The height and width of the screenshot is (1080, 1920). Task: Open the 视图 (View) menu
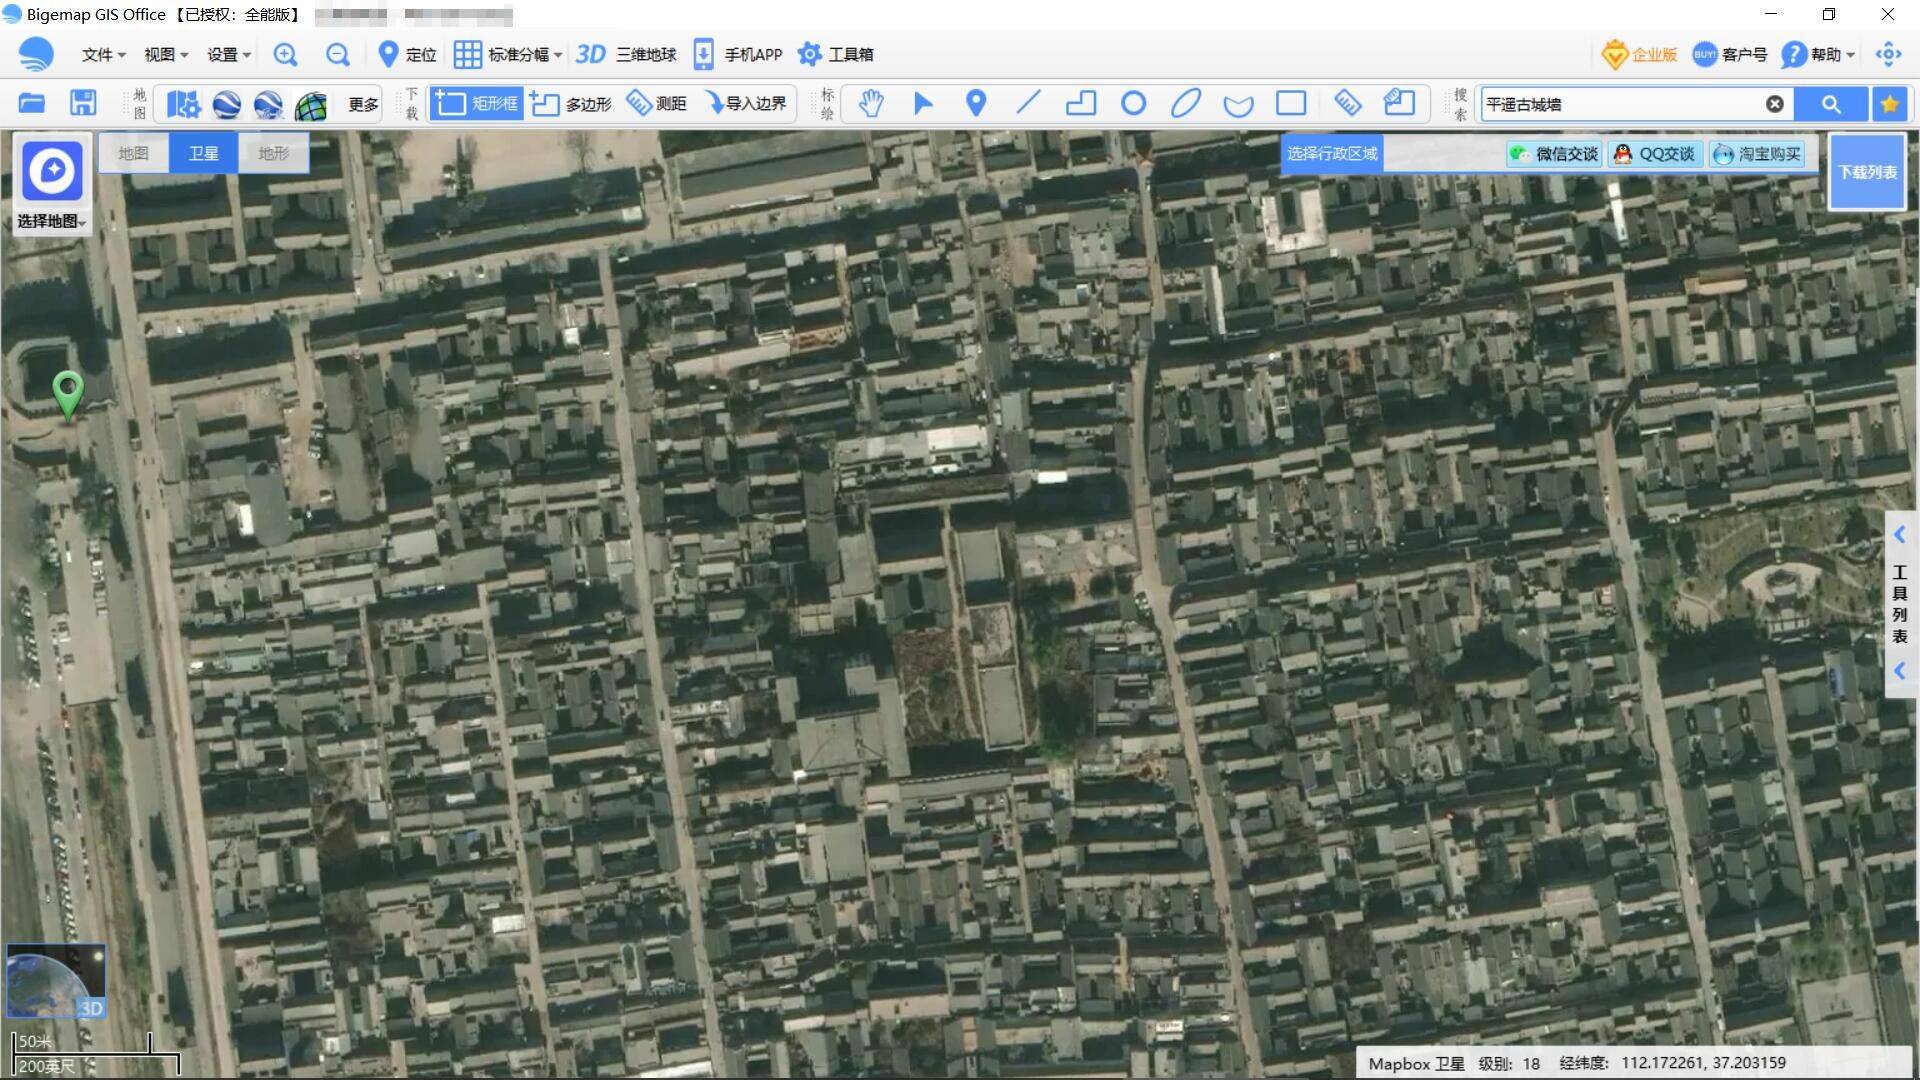(x=166, y=54)
